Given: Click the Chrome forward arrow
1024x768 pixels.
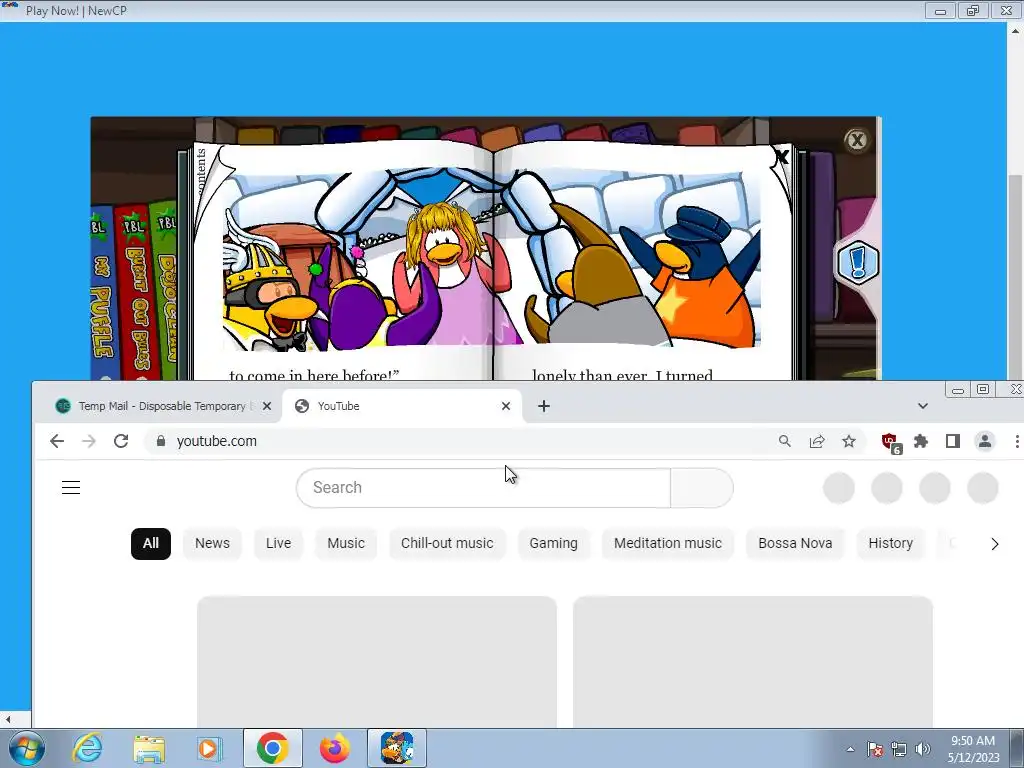Looking at the screenshot, I should [89, 441].
